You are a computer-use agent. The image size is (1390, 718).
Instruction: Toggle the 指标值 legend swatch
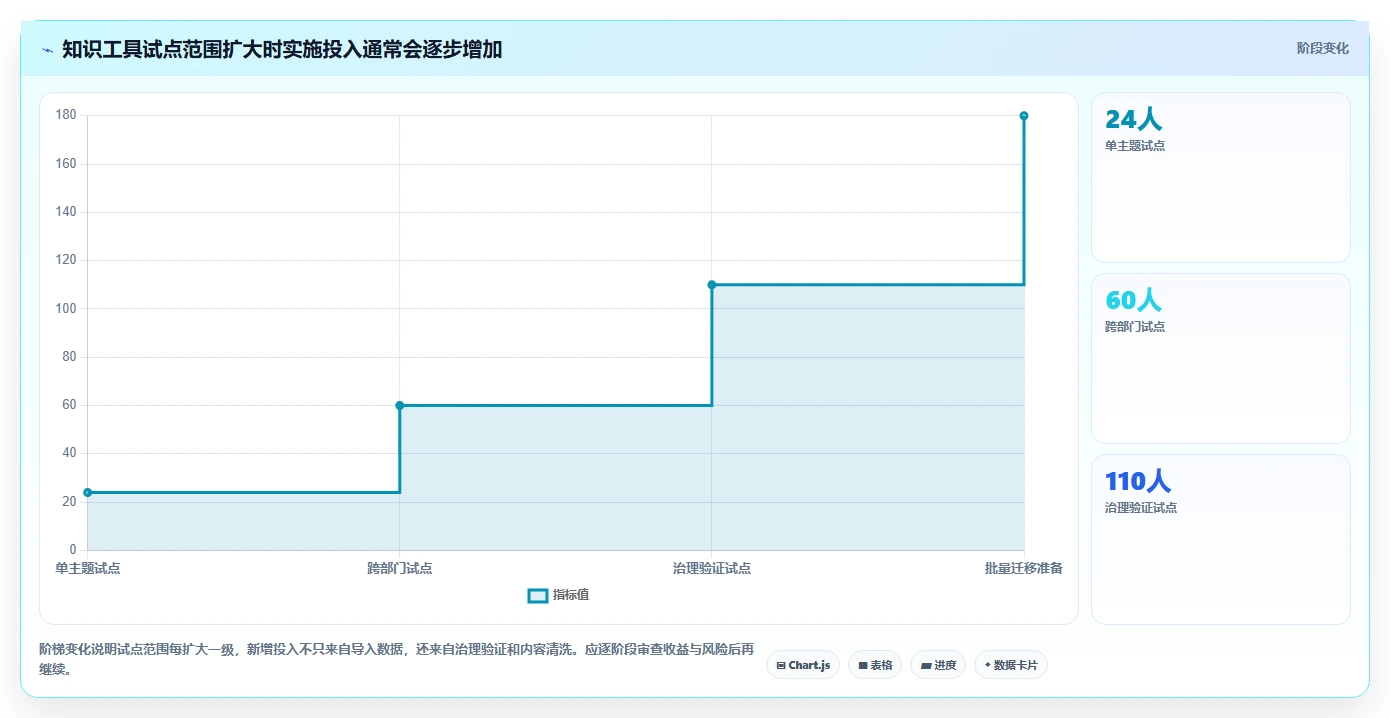537,596
